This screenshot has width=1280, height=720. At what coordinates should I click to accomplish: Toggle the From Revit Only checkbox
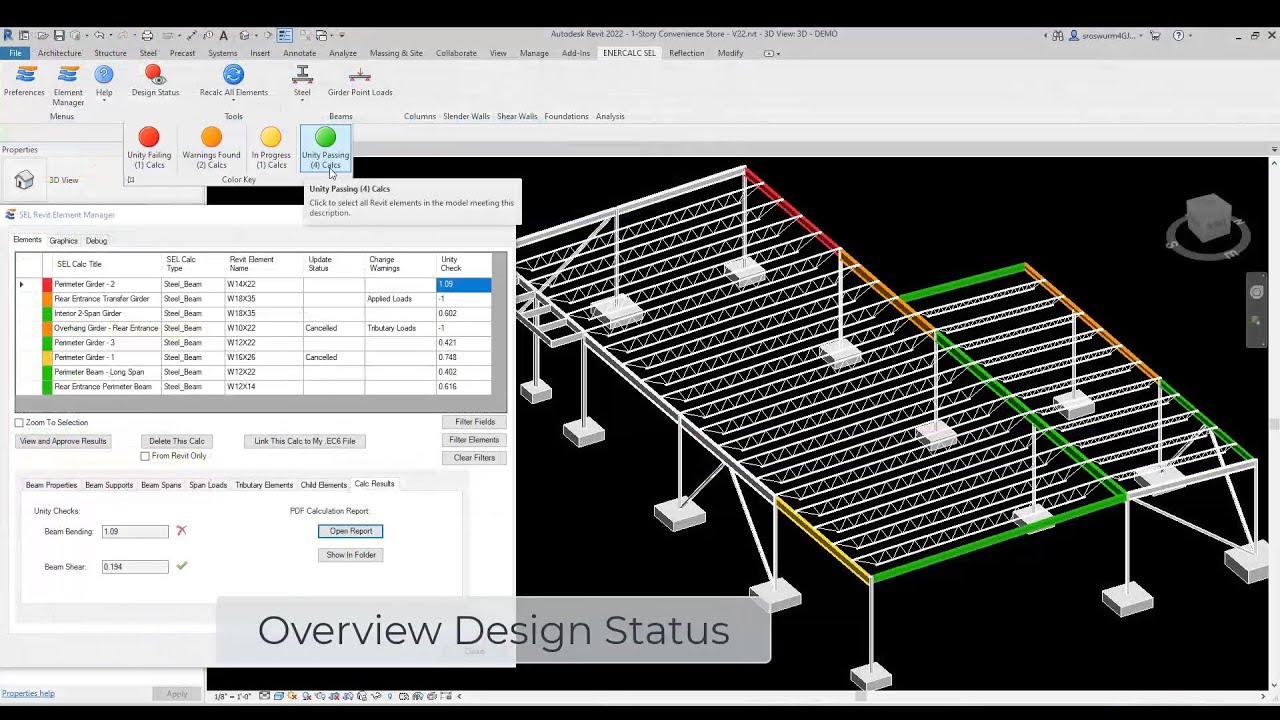click(145, 456)
